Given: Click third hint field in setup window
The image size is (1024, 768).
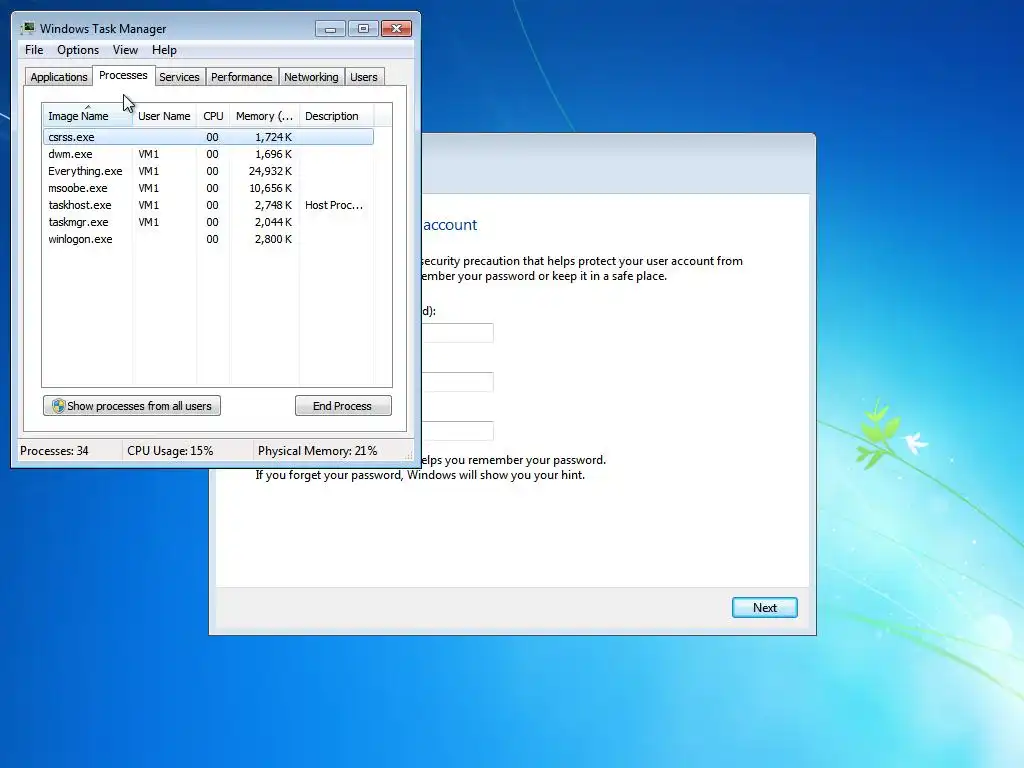Looking at the screenshot, I should coord(457,431).
